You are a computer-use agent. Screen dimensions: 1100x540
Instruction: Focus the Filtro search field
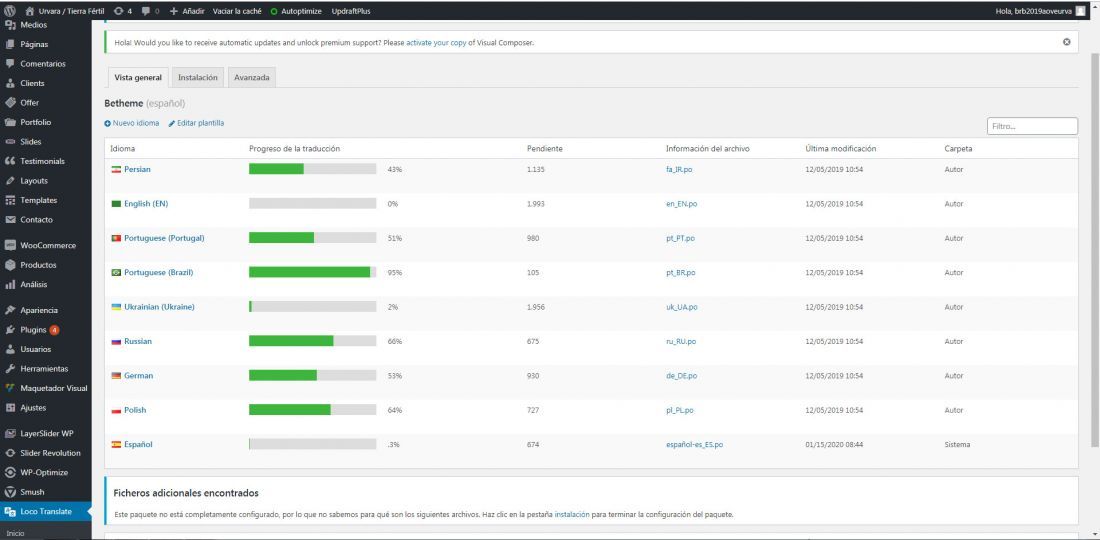[x=1032, y=127]
